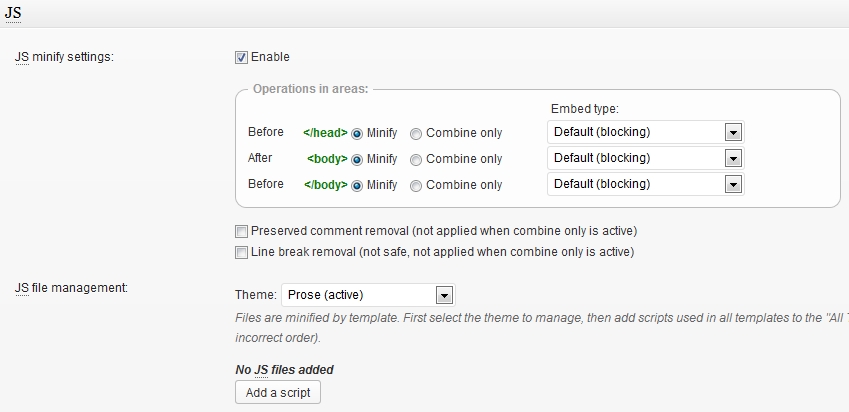
Task: Click the Enable label text
Action: click(x=270, y=57)
